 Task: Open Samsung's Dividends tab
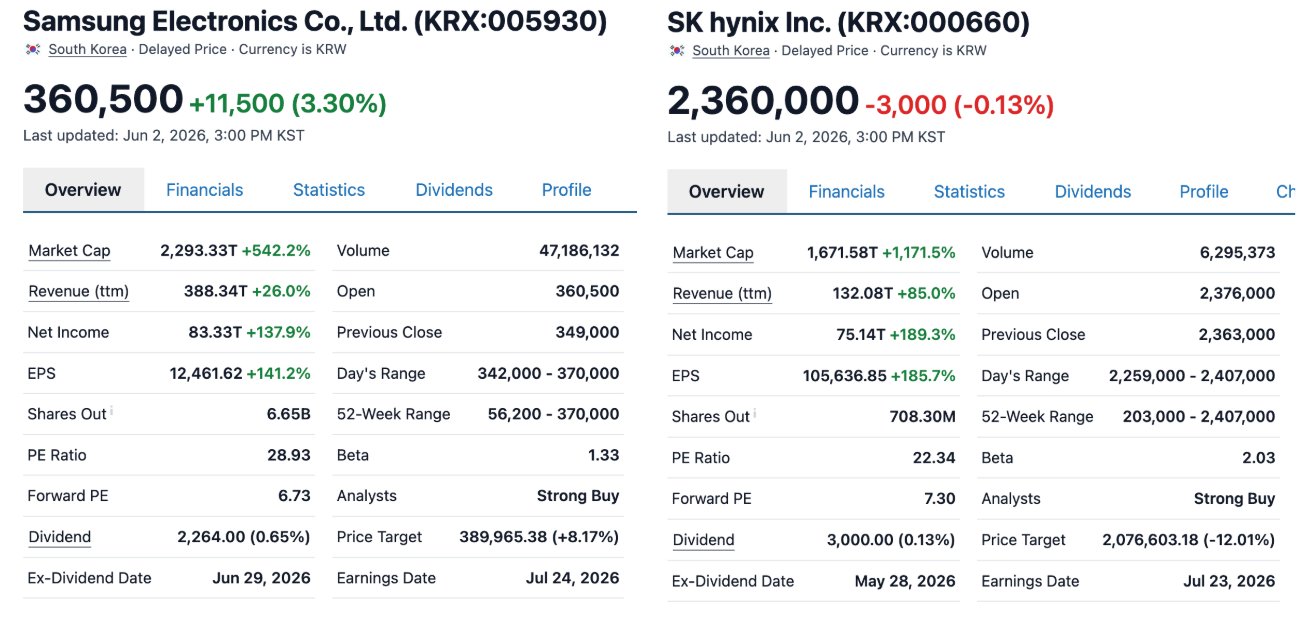pos(454,190)
